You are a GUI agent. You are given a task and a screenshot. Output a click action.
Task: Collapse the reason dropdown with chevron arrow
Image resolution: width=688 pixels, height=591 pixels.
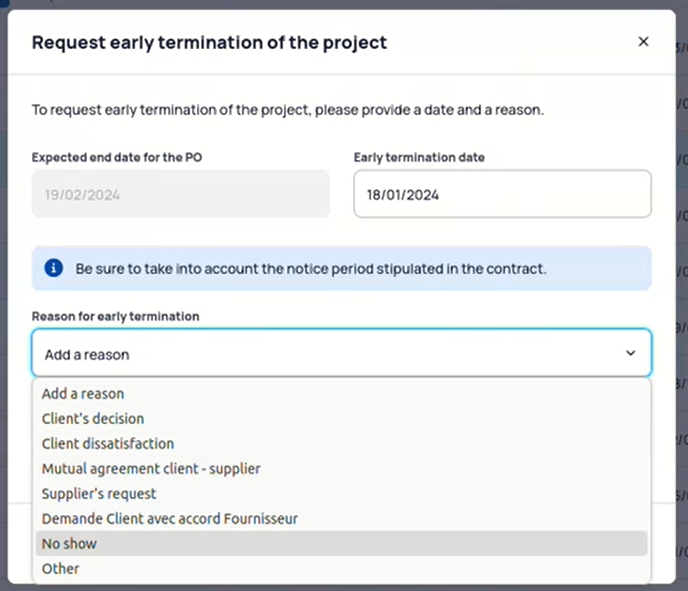coord(631,353)
